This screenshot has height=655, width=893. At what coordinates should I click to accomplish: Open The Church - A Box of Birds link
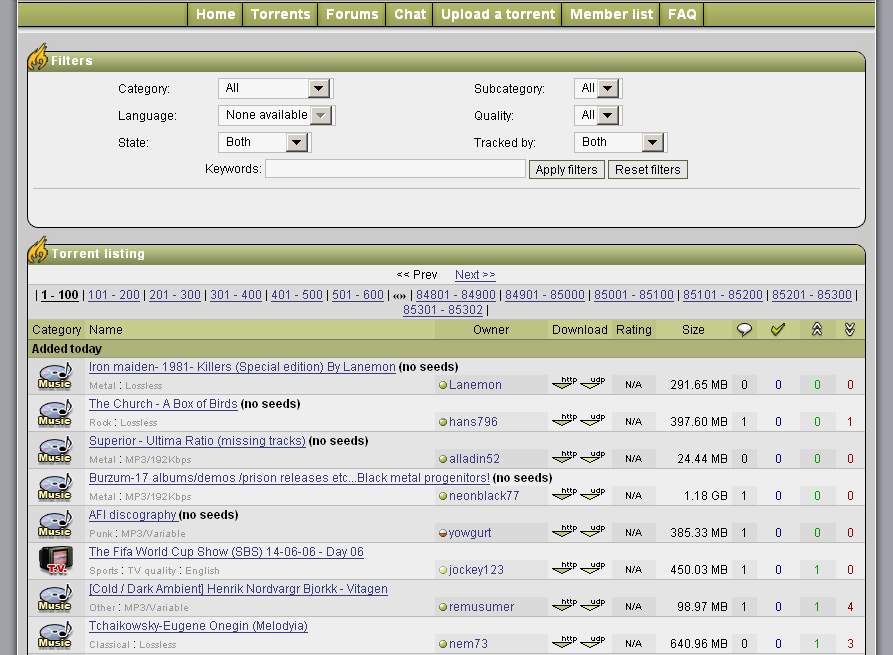pyautogui.click(x=163, y=404)
